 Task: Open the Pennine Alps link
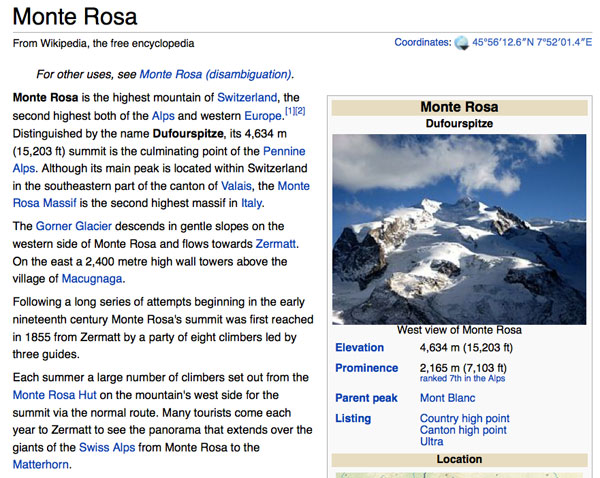click(284, 151)
